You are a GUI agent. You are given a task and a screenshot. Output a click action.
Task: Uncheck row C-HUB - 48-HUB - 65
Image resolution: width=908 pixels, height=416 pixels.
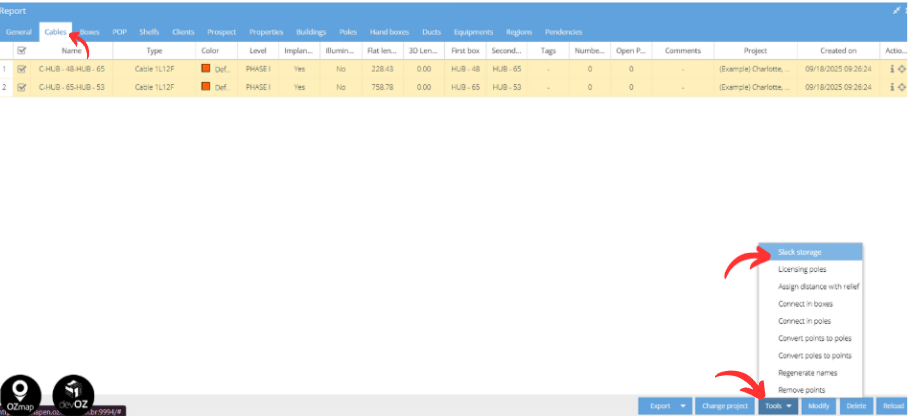coord(22,69)
